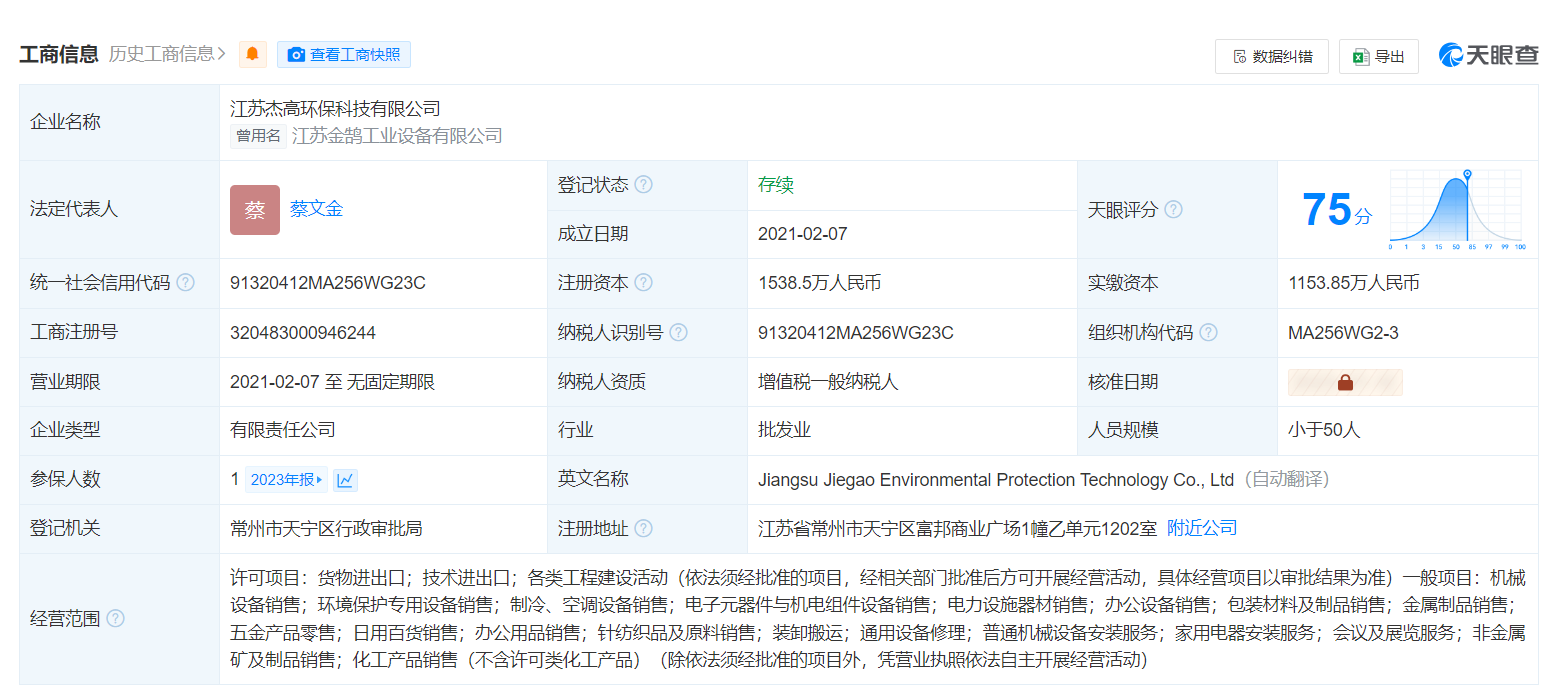Click the English name Jiangsu Jiegao text
The image size is (1550, 689).
(996, 480)
